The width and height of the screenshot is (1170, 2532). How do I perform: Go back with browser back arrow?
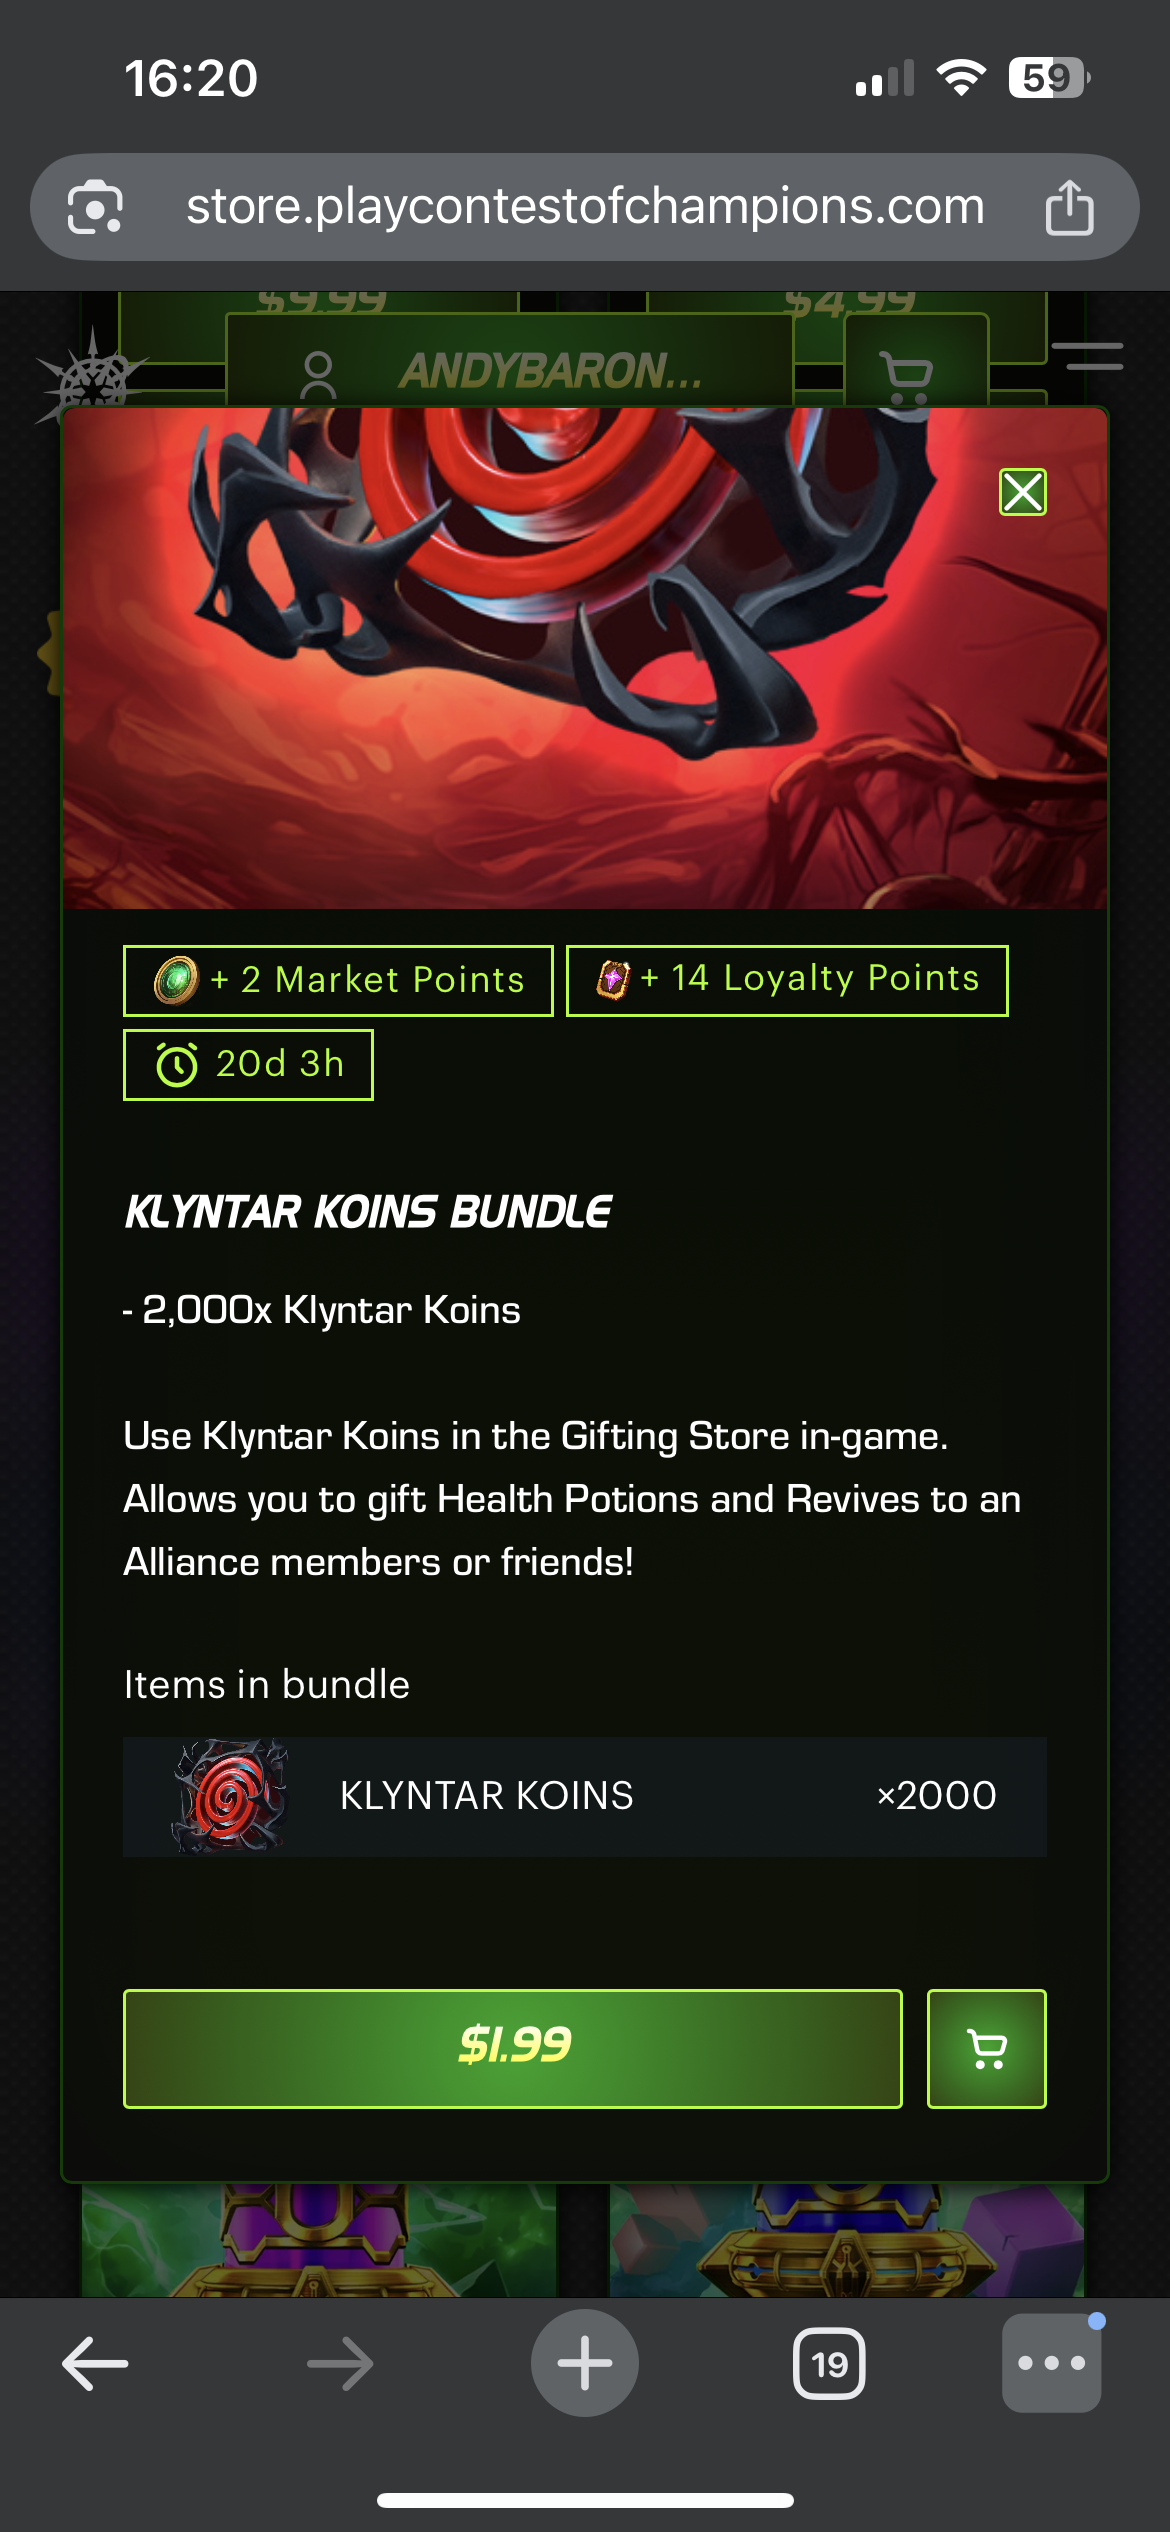click(96, 2364)
